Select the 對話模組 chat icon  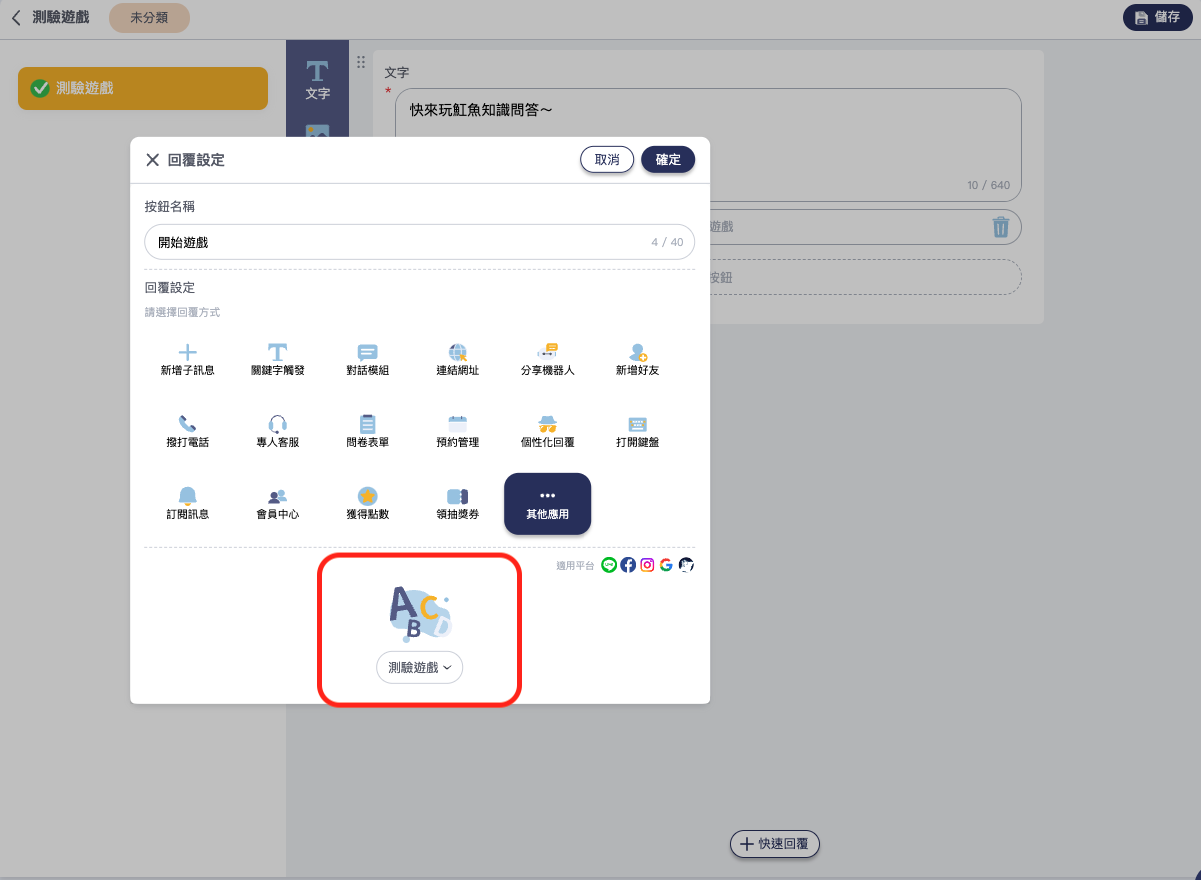(x=367, y=352)
